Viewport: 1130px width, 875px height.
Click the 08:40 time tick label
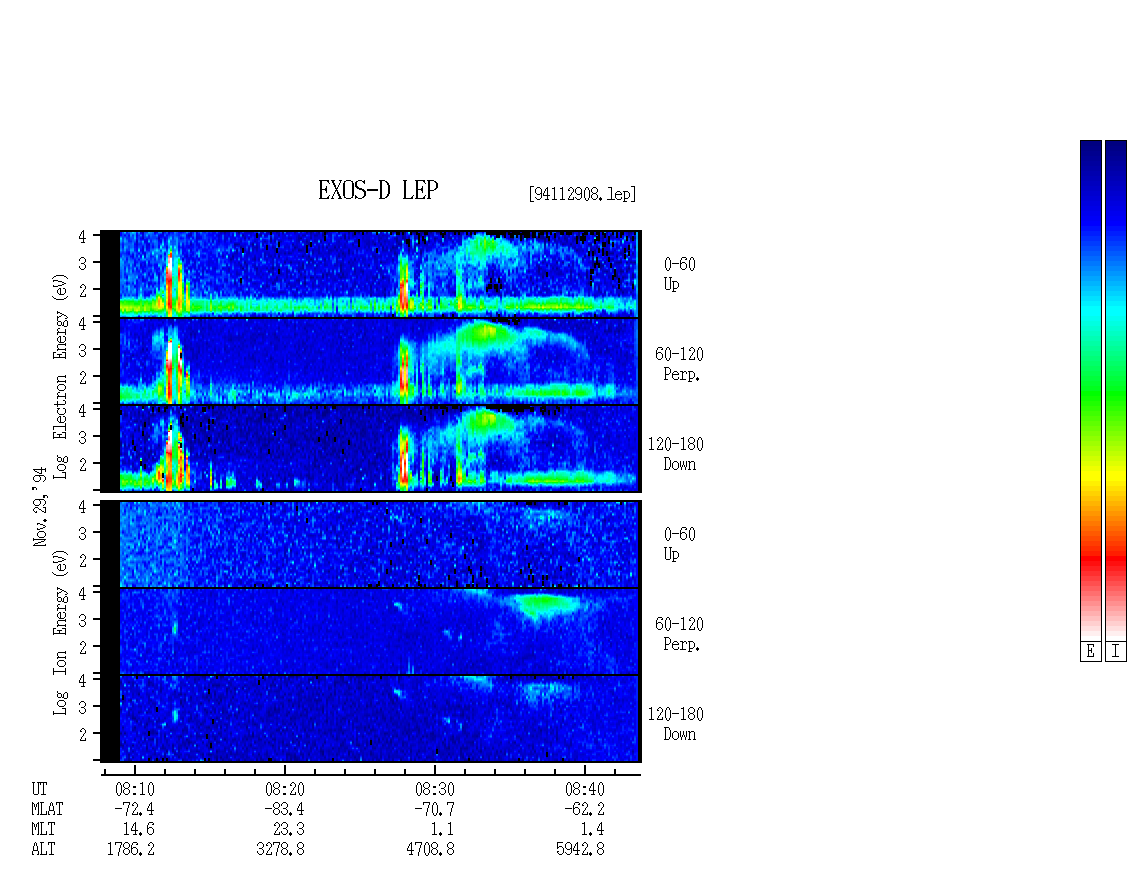click(x=584, y=789)
